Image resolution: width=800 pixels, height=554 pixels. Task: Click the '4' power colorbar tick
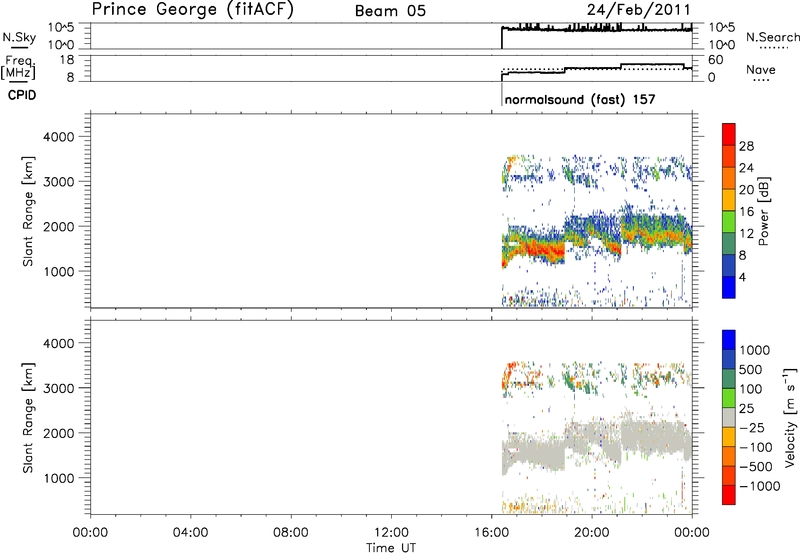[x=742, y=277]
